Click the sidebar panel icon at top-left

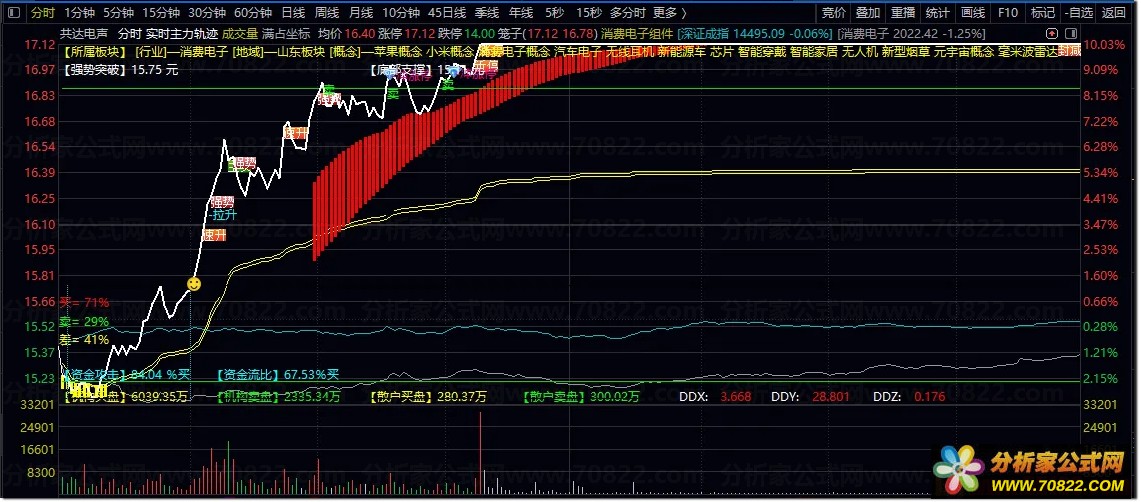(12, 13)
